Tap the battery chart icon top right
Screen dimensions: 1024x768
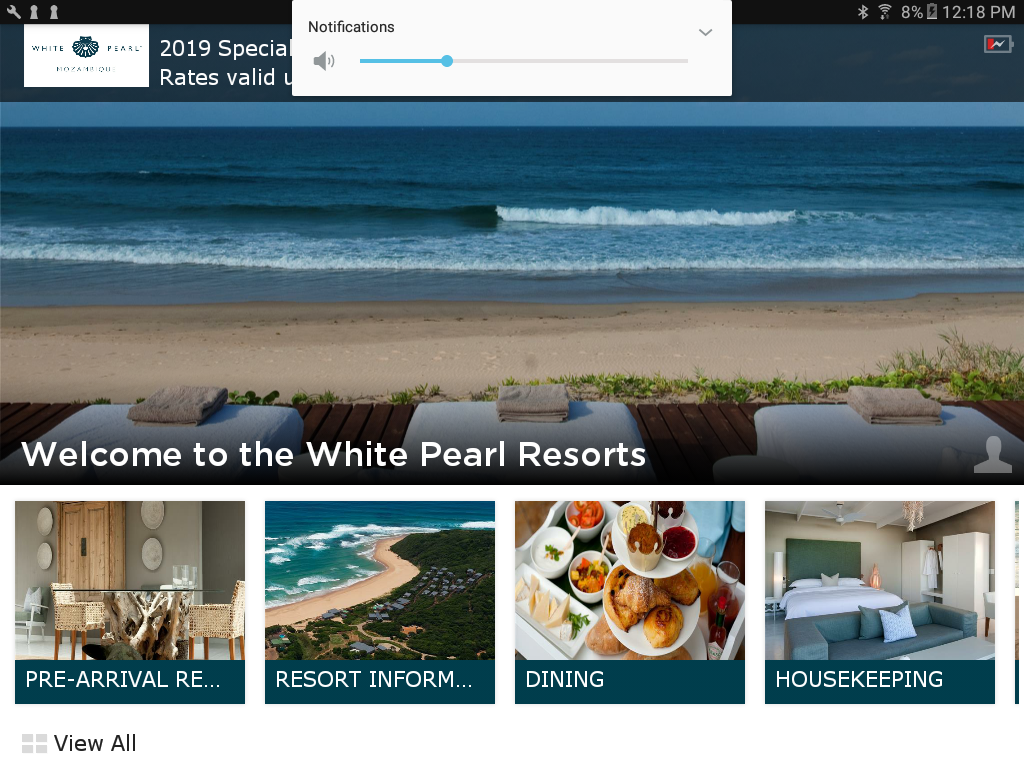[998, 44]
